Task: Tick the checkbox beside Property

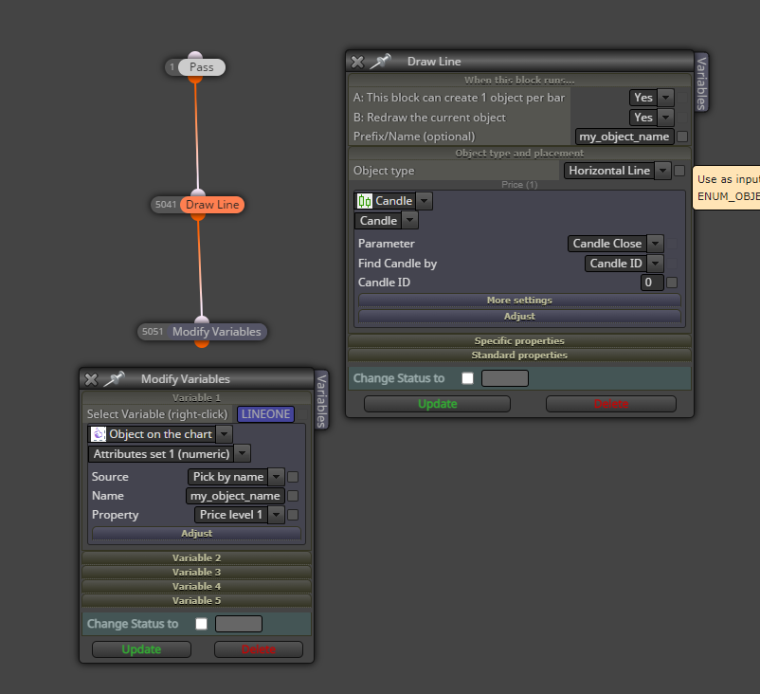Action: [293, 515]
